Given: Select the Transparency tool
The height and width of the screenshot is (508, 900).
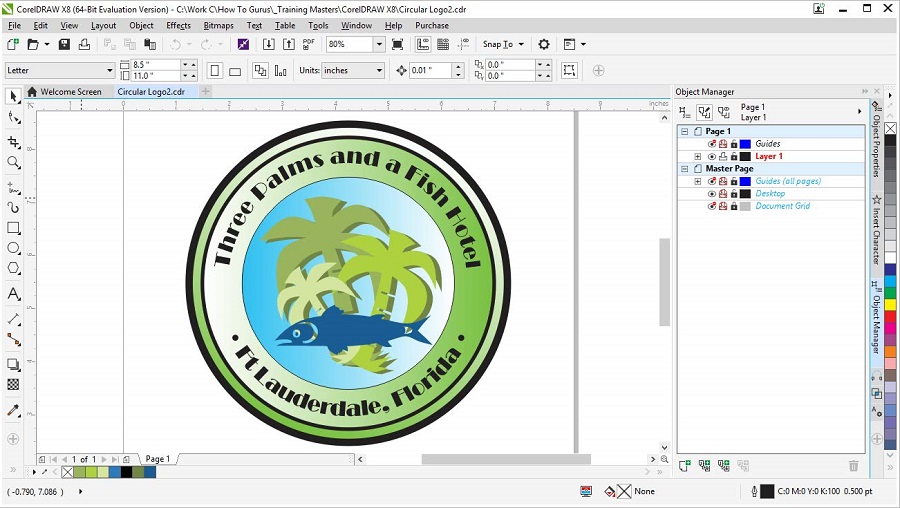Looking at the screenshot, I should 14,385.
